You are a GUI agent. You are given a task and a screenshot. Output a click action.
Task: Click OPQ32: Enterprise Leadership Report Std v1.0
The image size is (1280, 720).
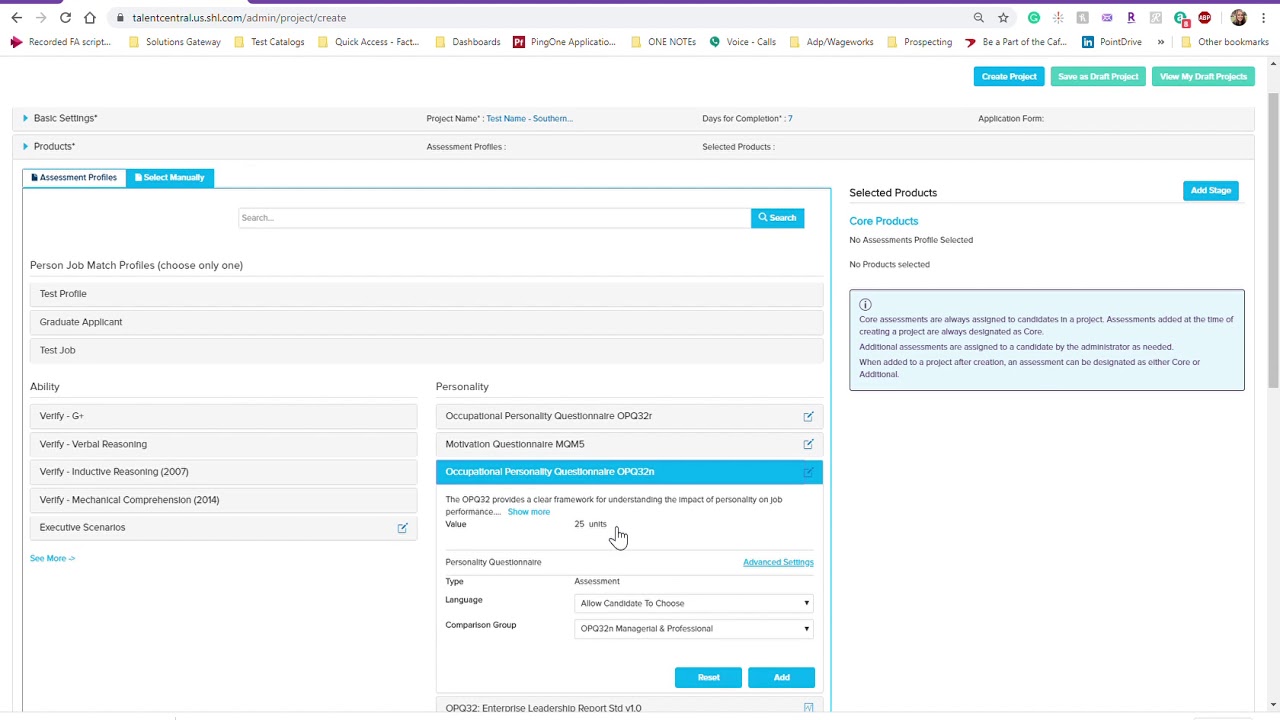(629, 708)
